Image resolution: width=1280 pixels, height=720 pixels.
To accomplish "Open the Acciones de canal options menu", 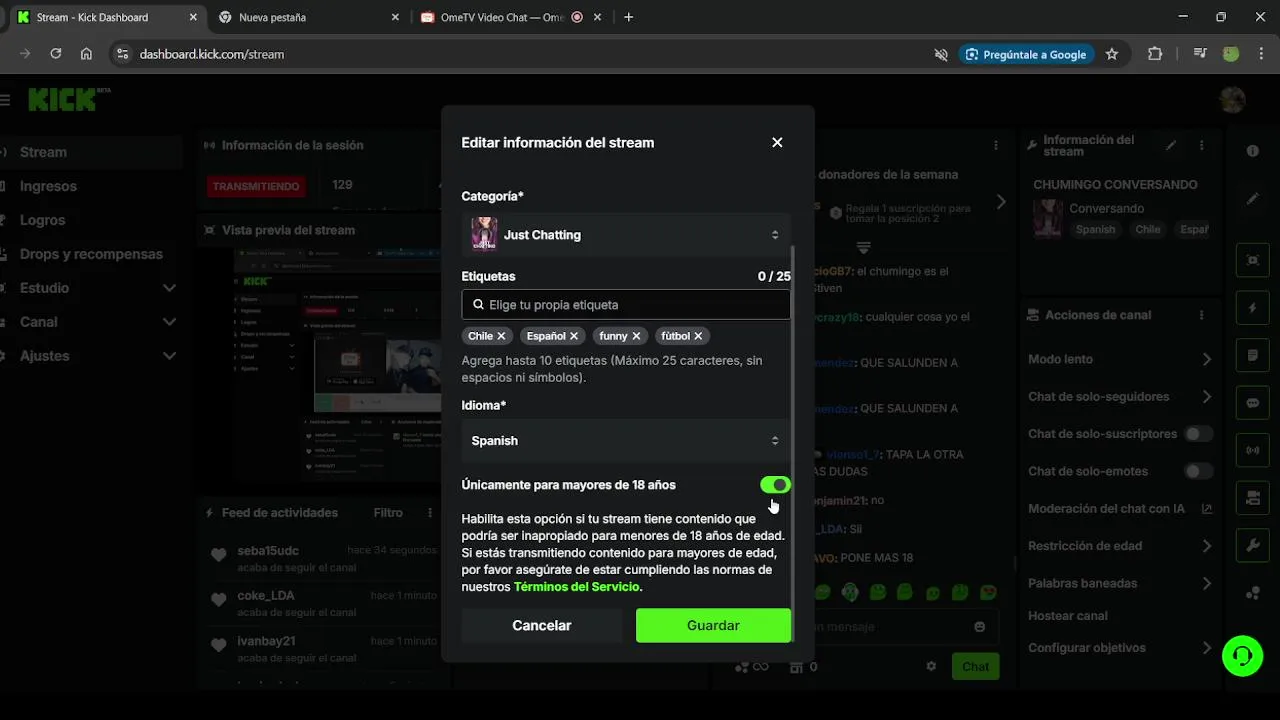I will coord(1201,315).
